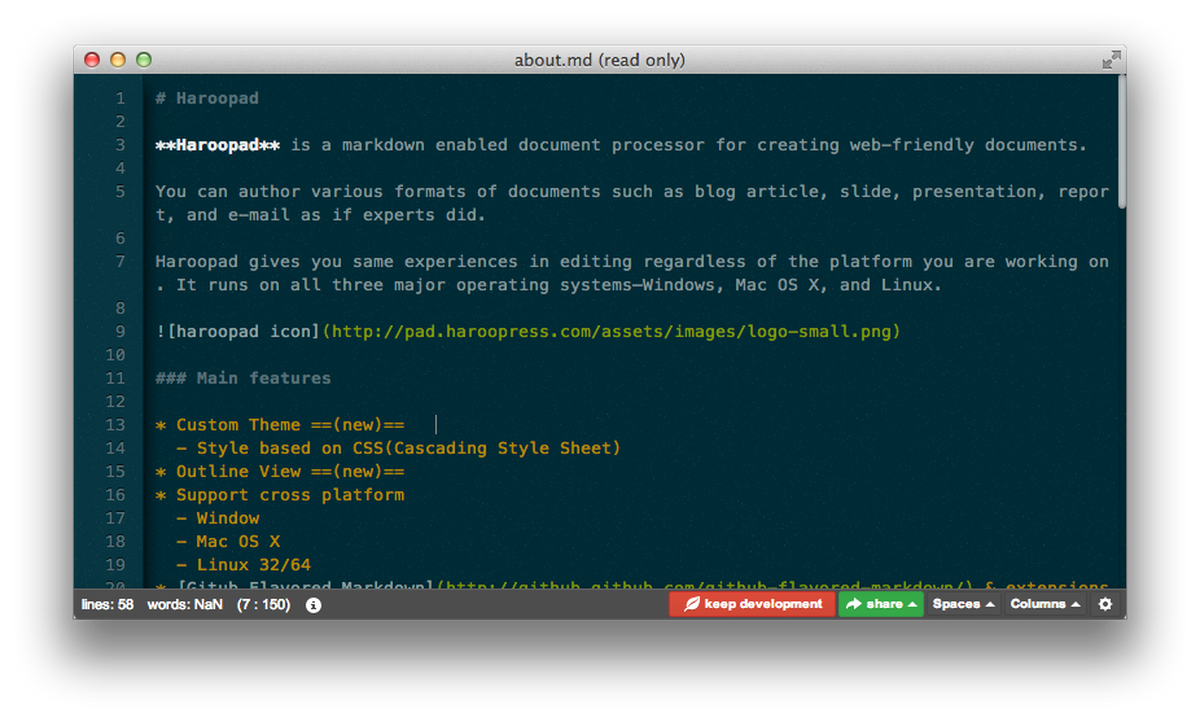
Task: Enter fullscreen using the title bar arrows icon
Action: (1111, 60)
